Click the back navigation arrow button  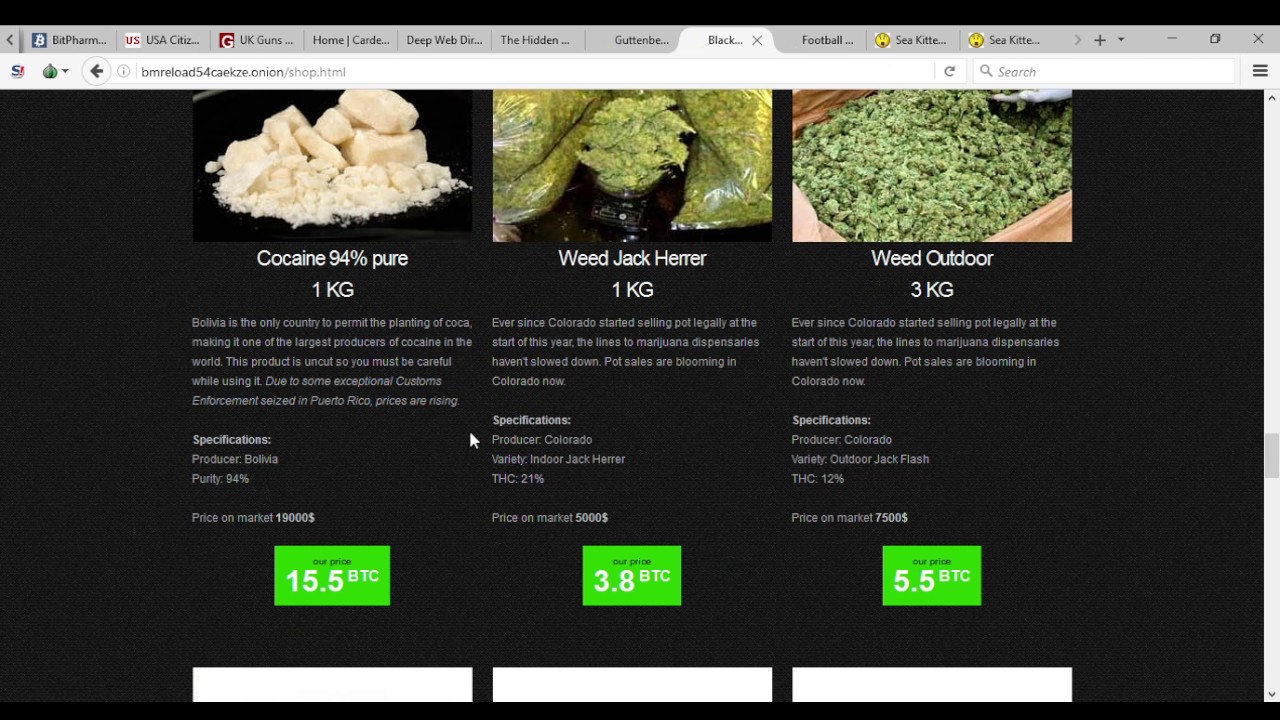click(x=96, y=72)
